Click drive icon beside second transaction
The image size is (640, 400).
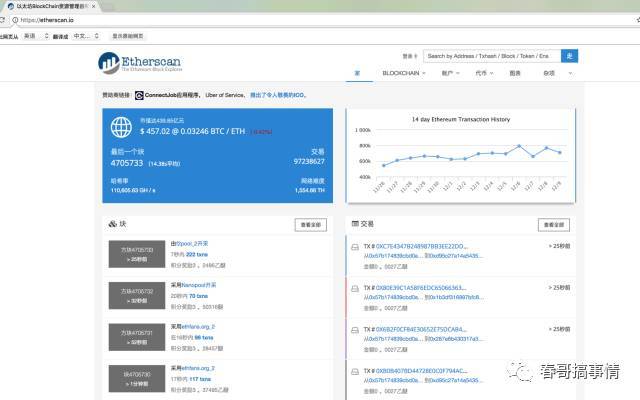click(x=355, y=289)
